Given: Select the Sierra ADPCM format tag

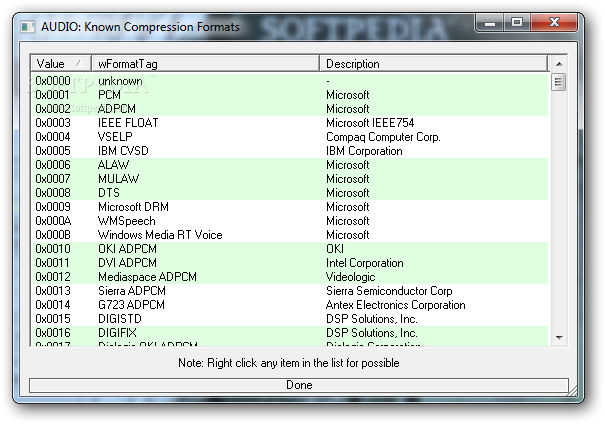Looking at the screenshot, I should tap(132, 291).
